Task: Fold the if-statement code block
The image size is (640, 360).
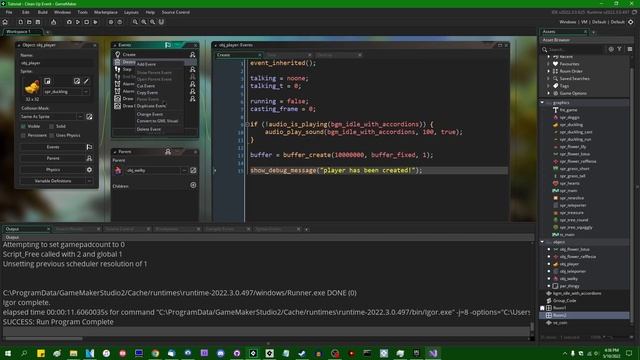Action: click(247, 124)
